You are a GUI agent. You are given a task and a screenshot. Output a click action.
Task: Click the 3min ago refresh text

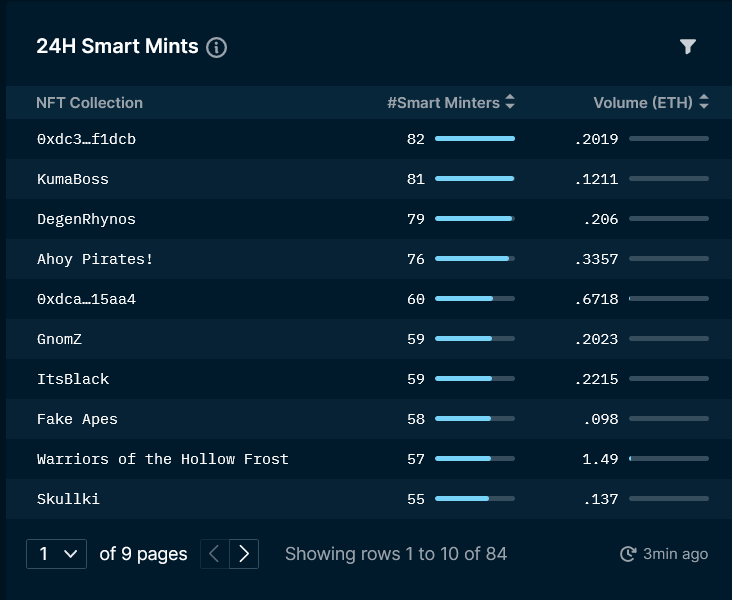click(676, 554)
